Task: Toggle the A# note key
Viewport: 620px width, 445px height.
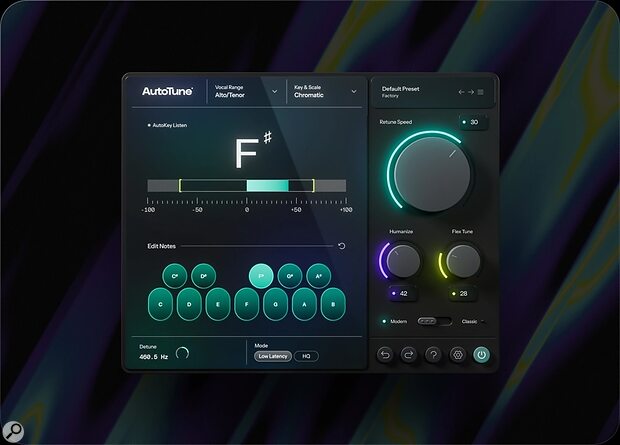Action: pos(319,276)
